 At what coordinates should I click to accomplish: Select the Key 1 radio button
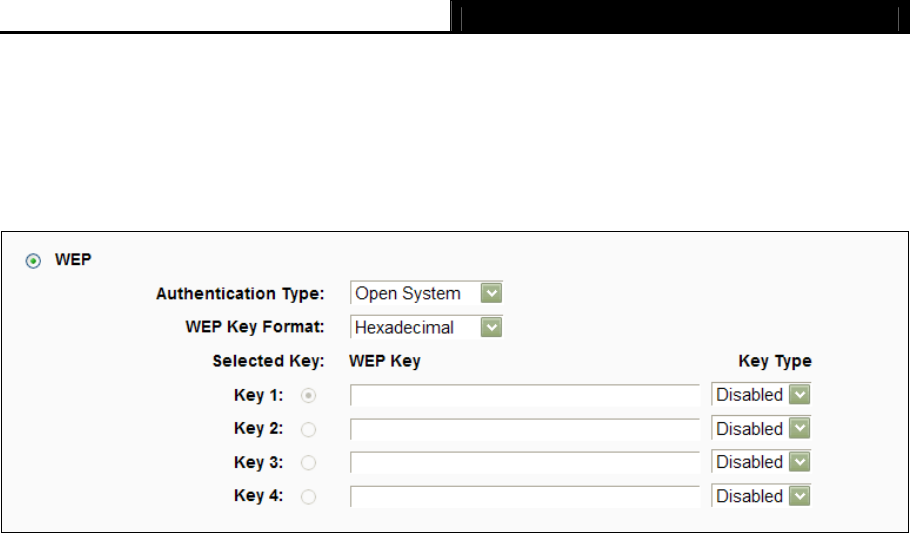point(309,395)
